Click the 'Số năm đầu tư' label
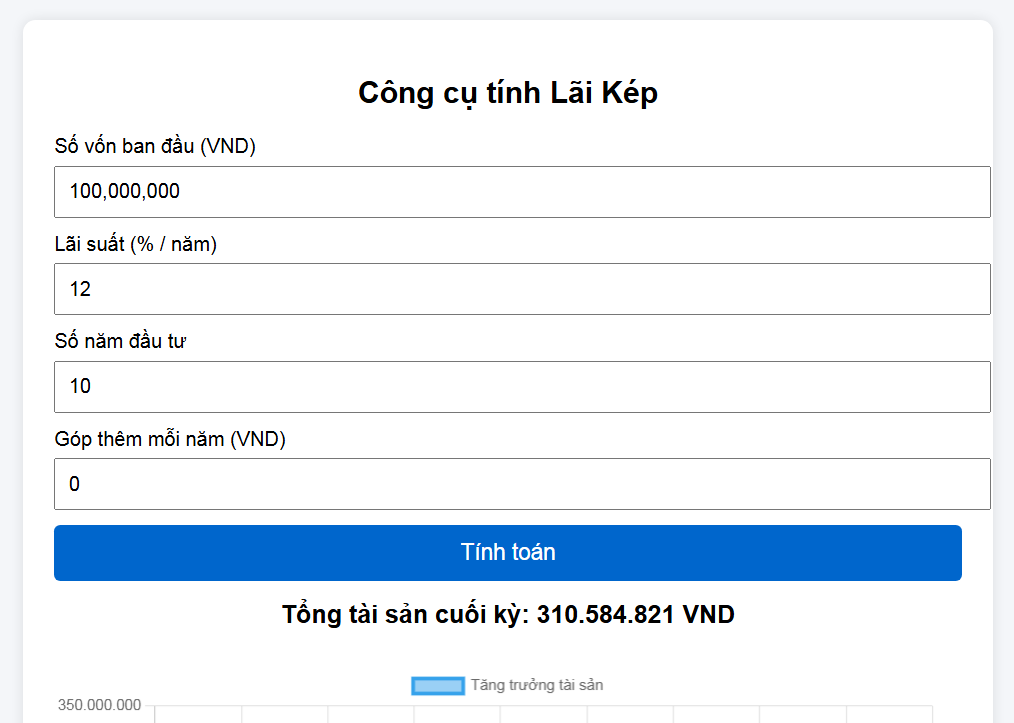 [120, 341]
